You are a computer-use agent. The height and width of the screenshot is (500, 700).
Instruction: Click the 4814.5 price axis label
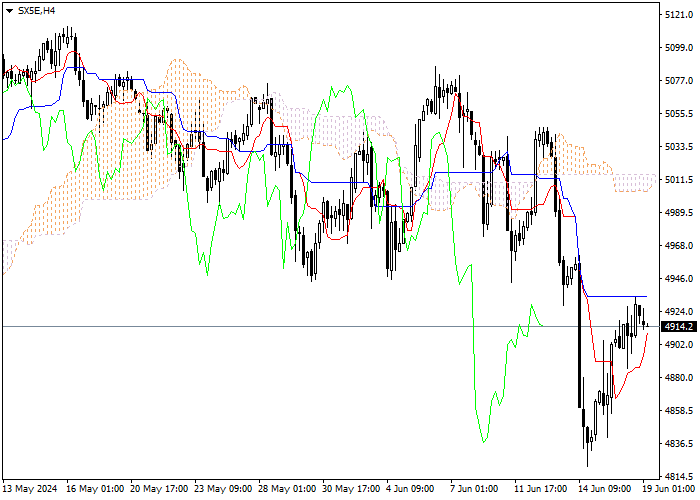[679, 477]
